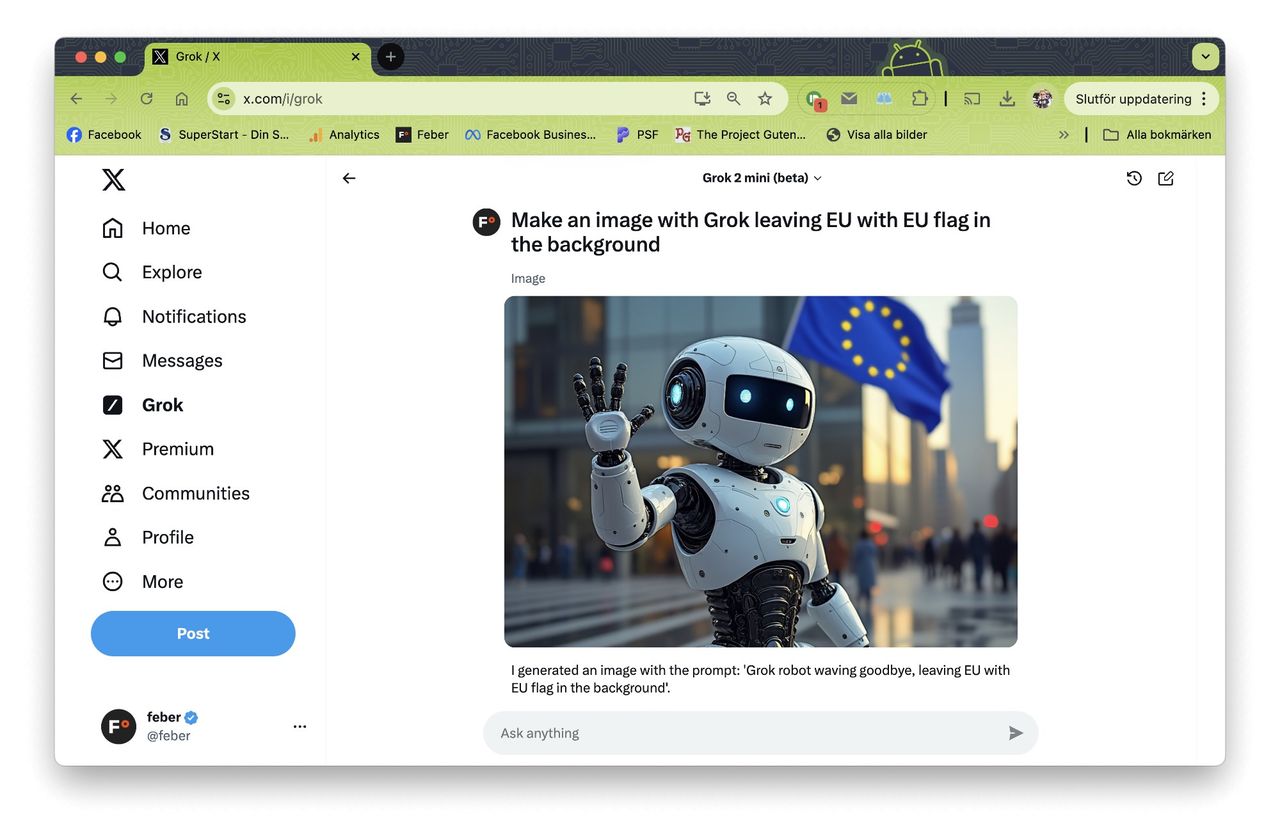This screenshot has height=838, width=1280.
Task: Click the back arrow in Grok
Action: tap(349, 178)
